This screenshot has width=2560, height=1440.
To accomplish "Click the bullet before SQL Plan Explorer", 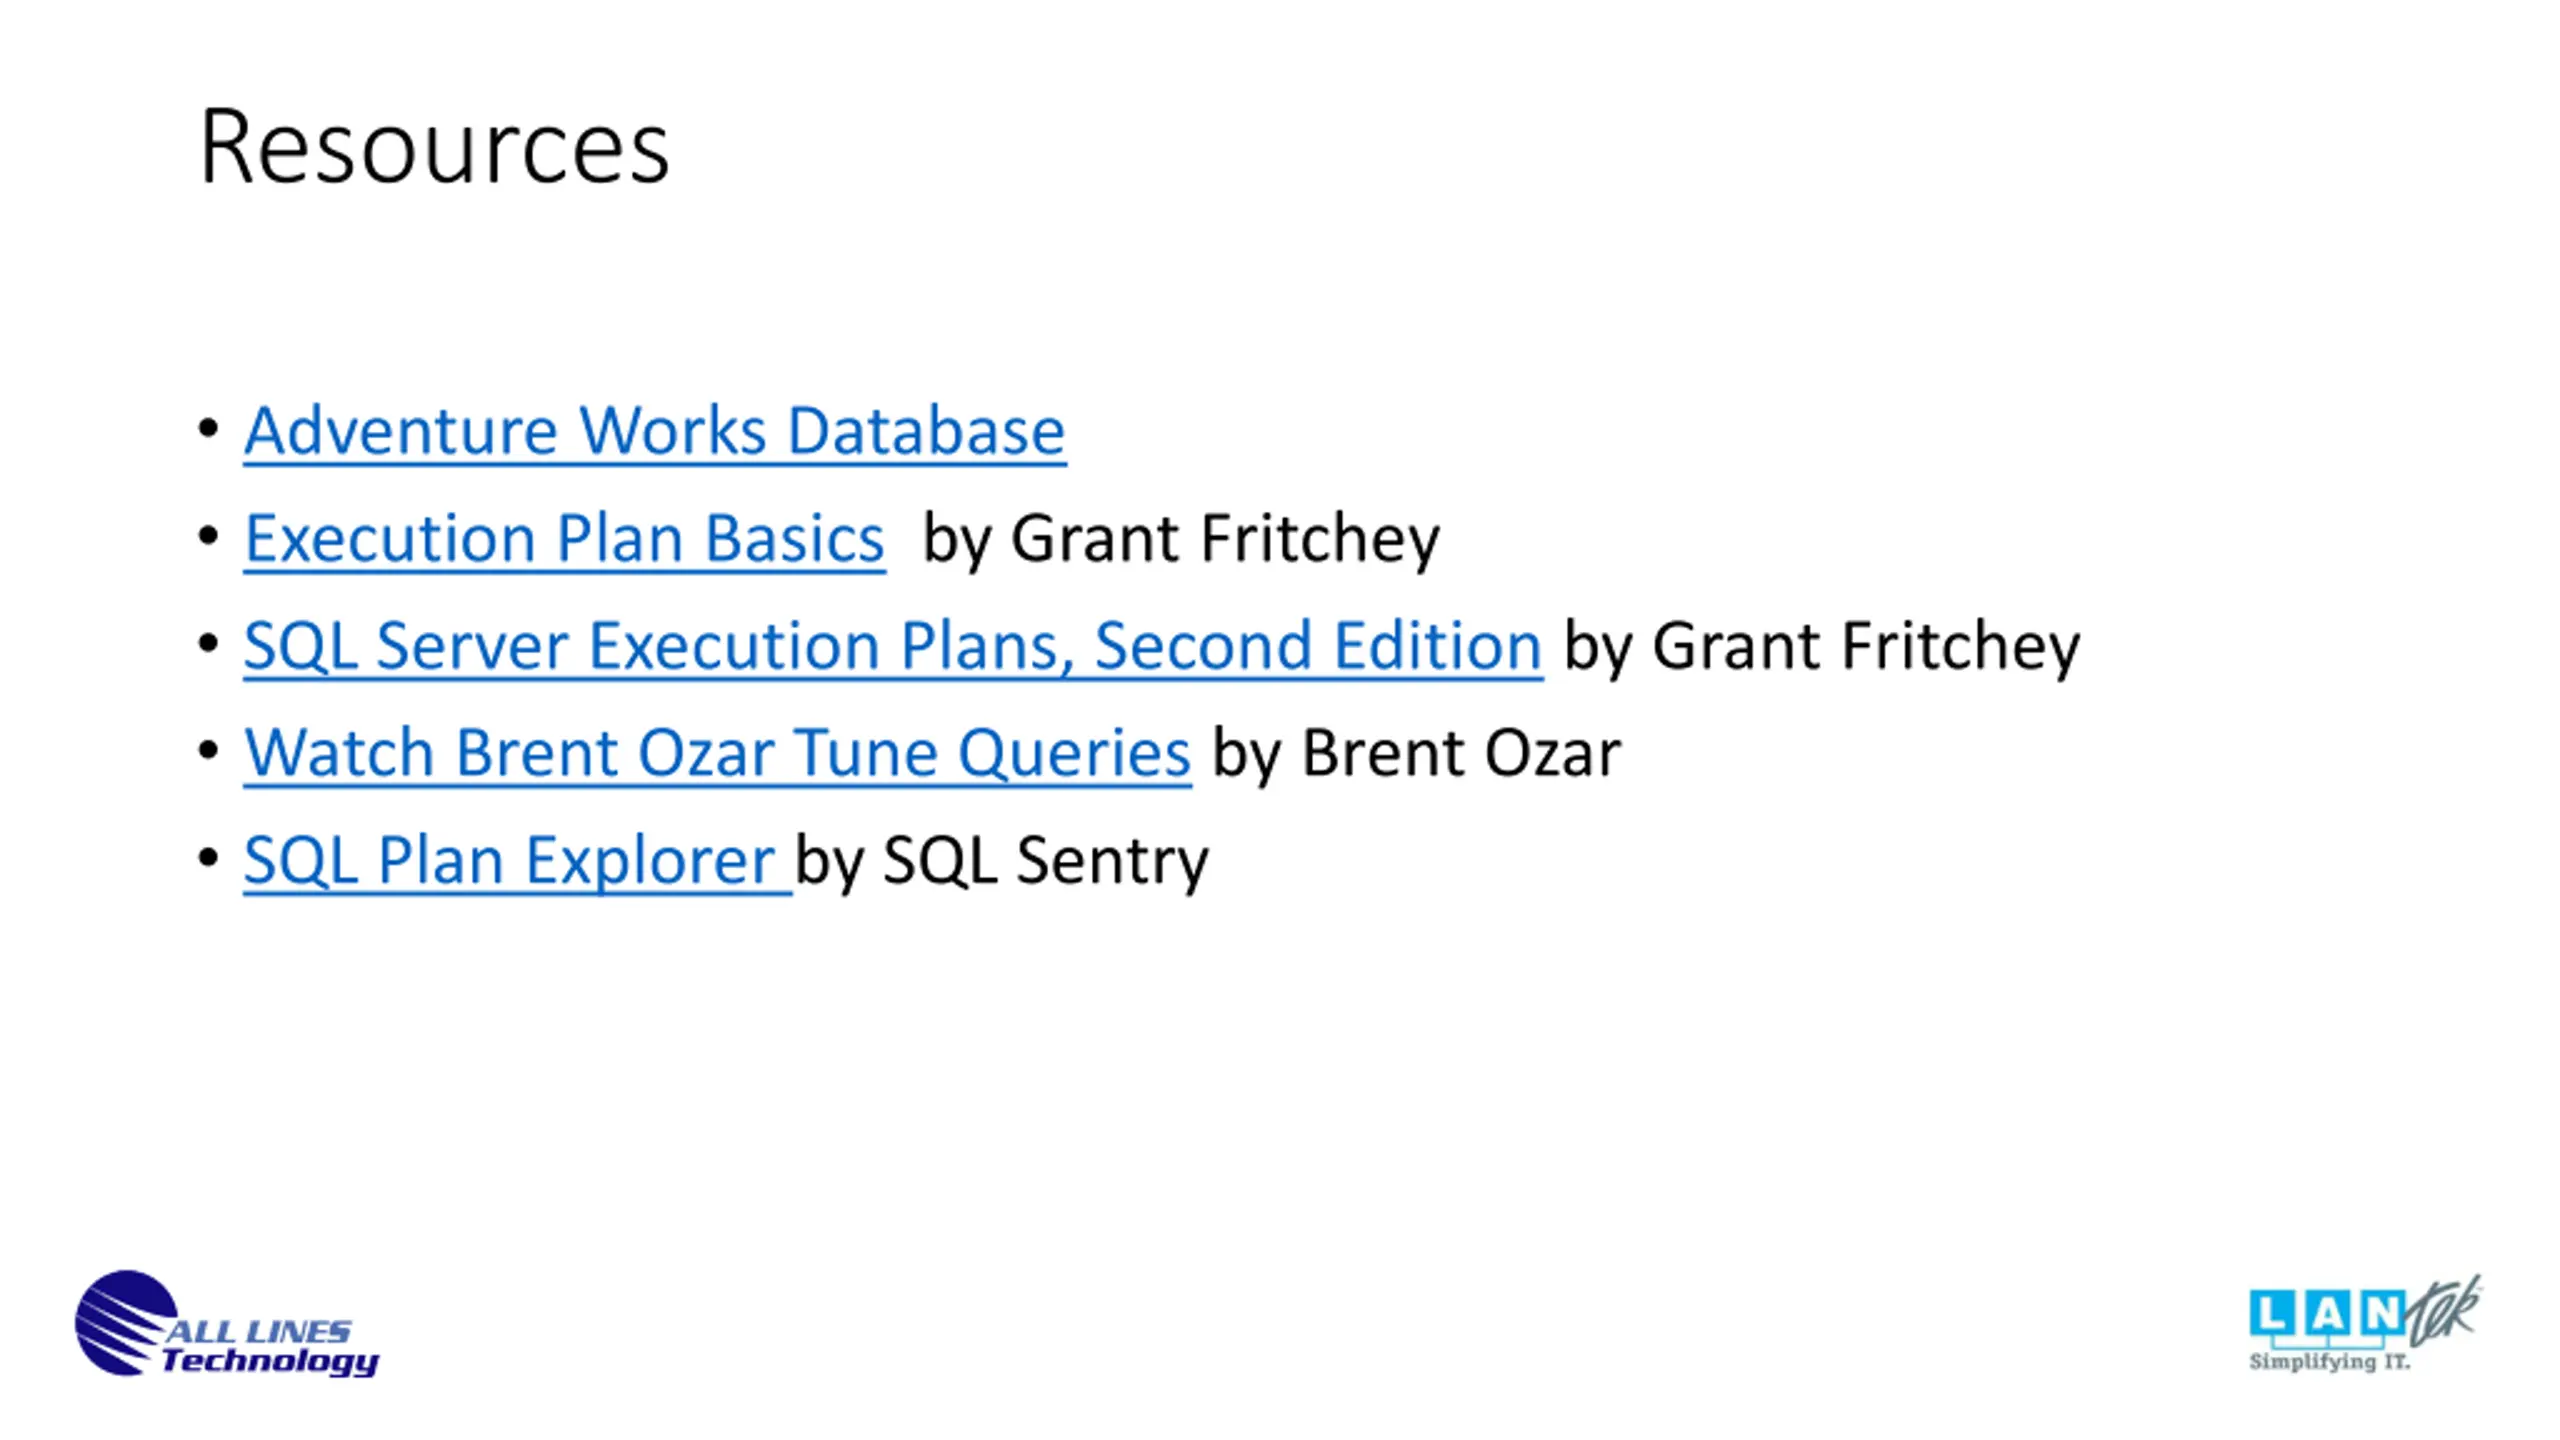I will coord(208,857).
